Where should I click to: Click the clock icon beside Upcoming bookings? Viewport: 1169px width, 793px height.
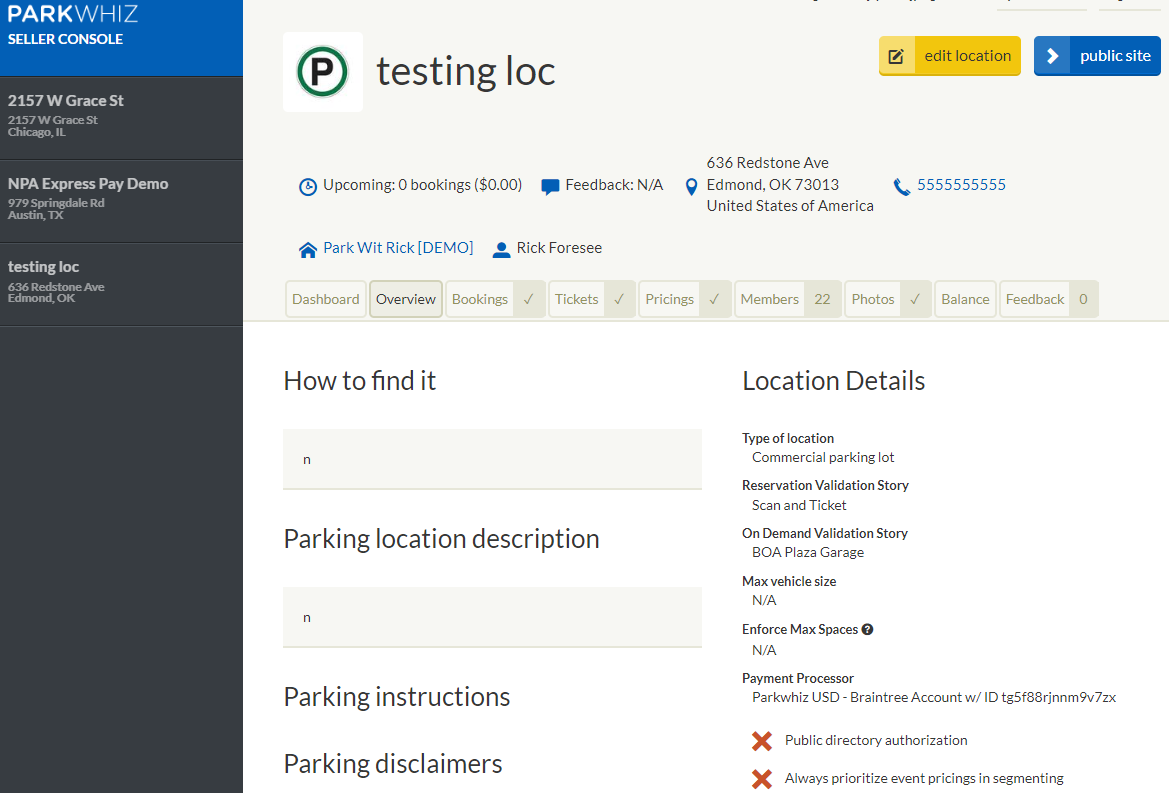pyautogui.click(x=307, y=186)
